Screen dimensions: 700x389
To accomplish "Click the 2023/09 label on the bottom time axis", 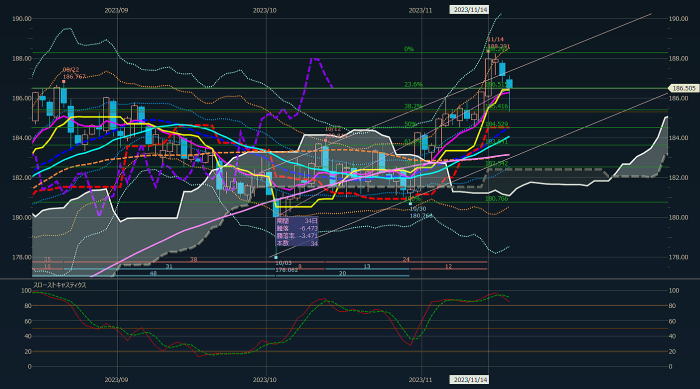I will 116,380.
